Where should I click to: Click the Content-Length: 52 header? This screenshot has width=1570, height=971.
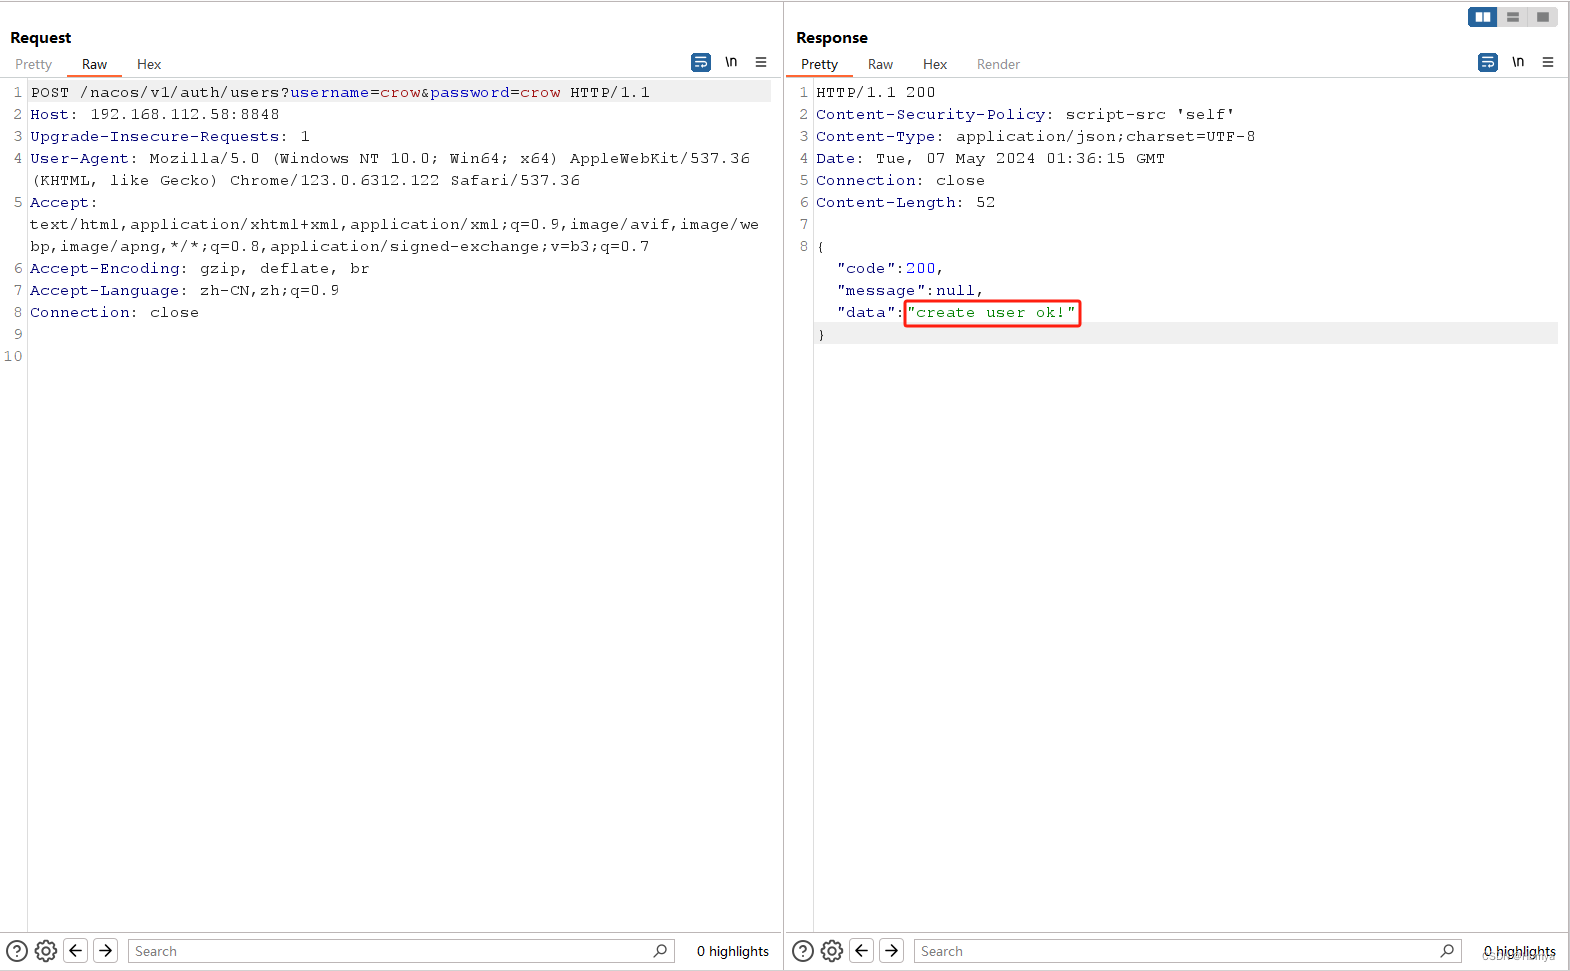[906, 202]
